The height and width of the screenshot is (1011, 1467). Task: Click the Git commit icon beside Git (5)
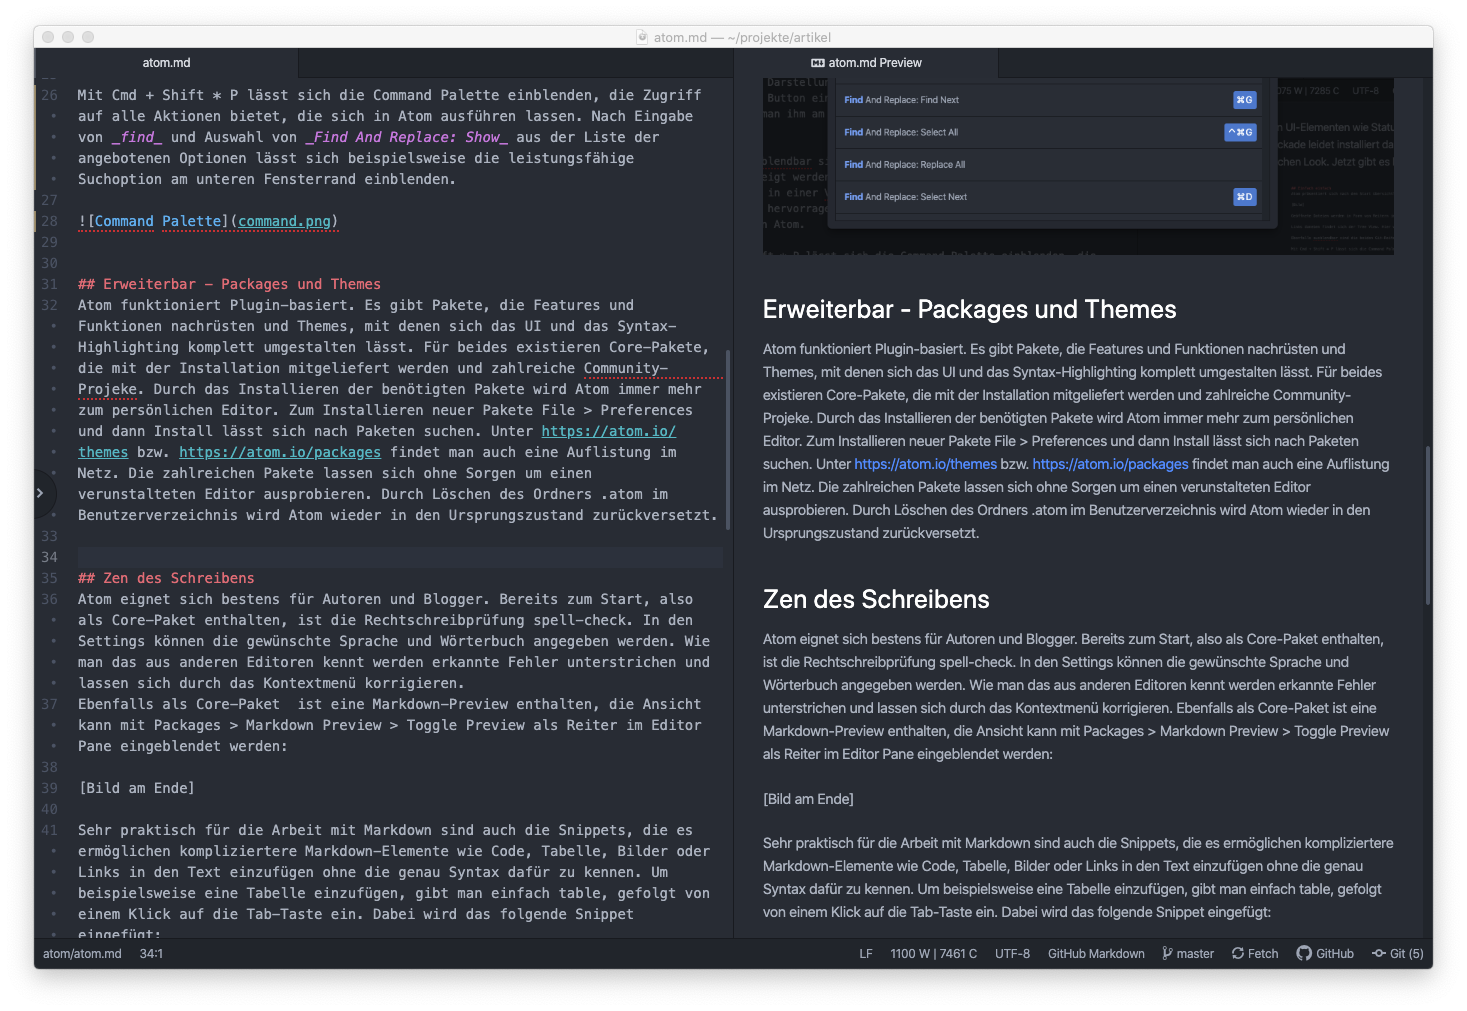click(x=1379, y=954)
